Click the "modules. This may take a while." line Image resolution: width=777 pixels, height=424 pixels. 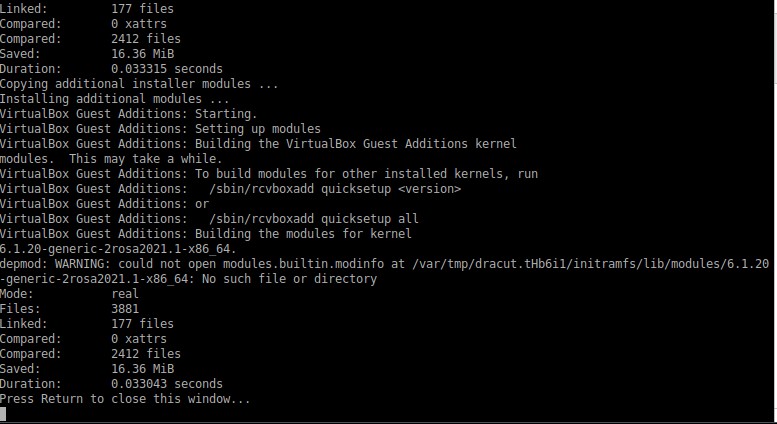(x=111, y=159)
